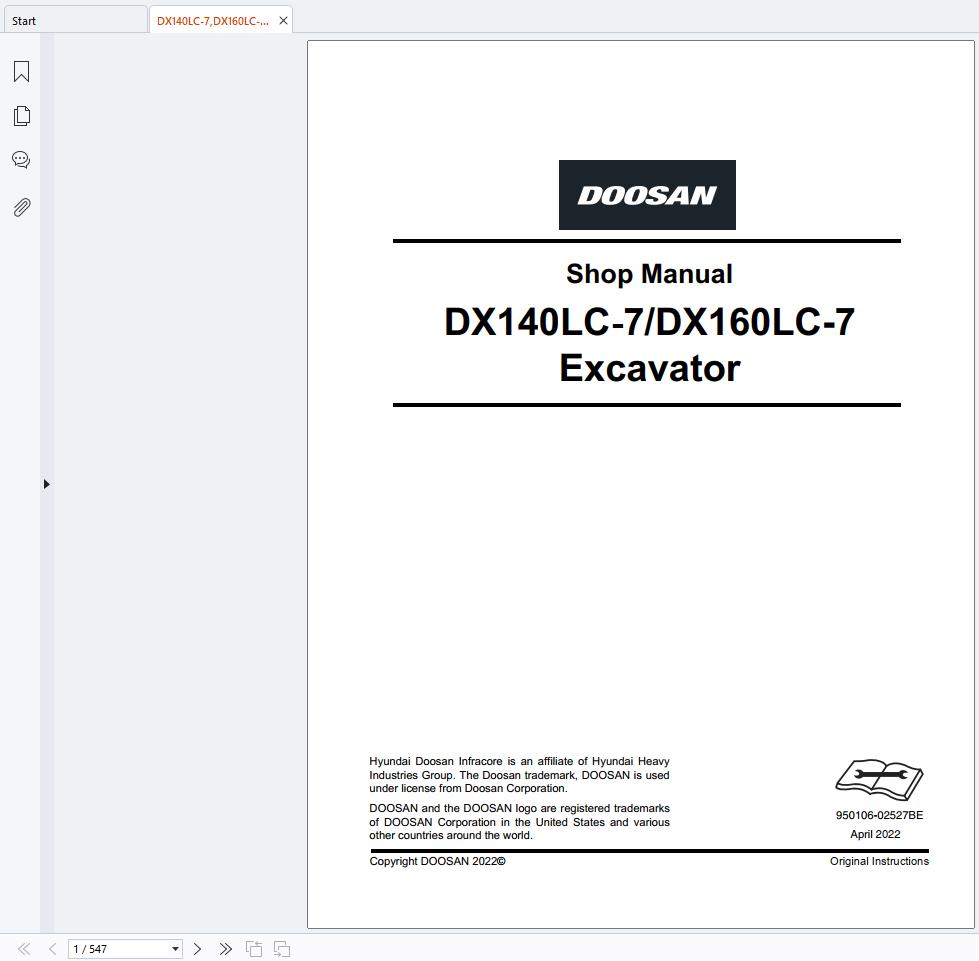Expand the side navigation panel arrow
This screenshot has width=979, height=961.
(46, 484)
